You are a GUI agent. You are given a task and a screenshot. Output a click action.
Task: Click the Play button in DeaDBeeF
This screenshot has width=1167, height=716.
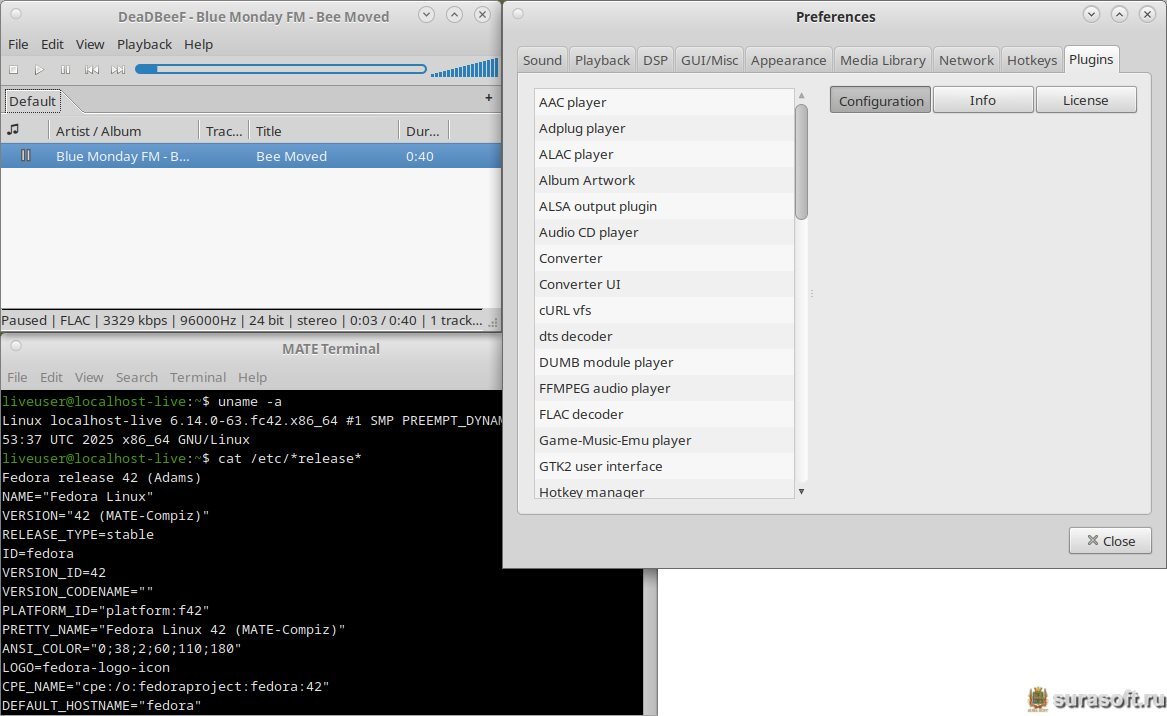[39, 70]
